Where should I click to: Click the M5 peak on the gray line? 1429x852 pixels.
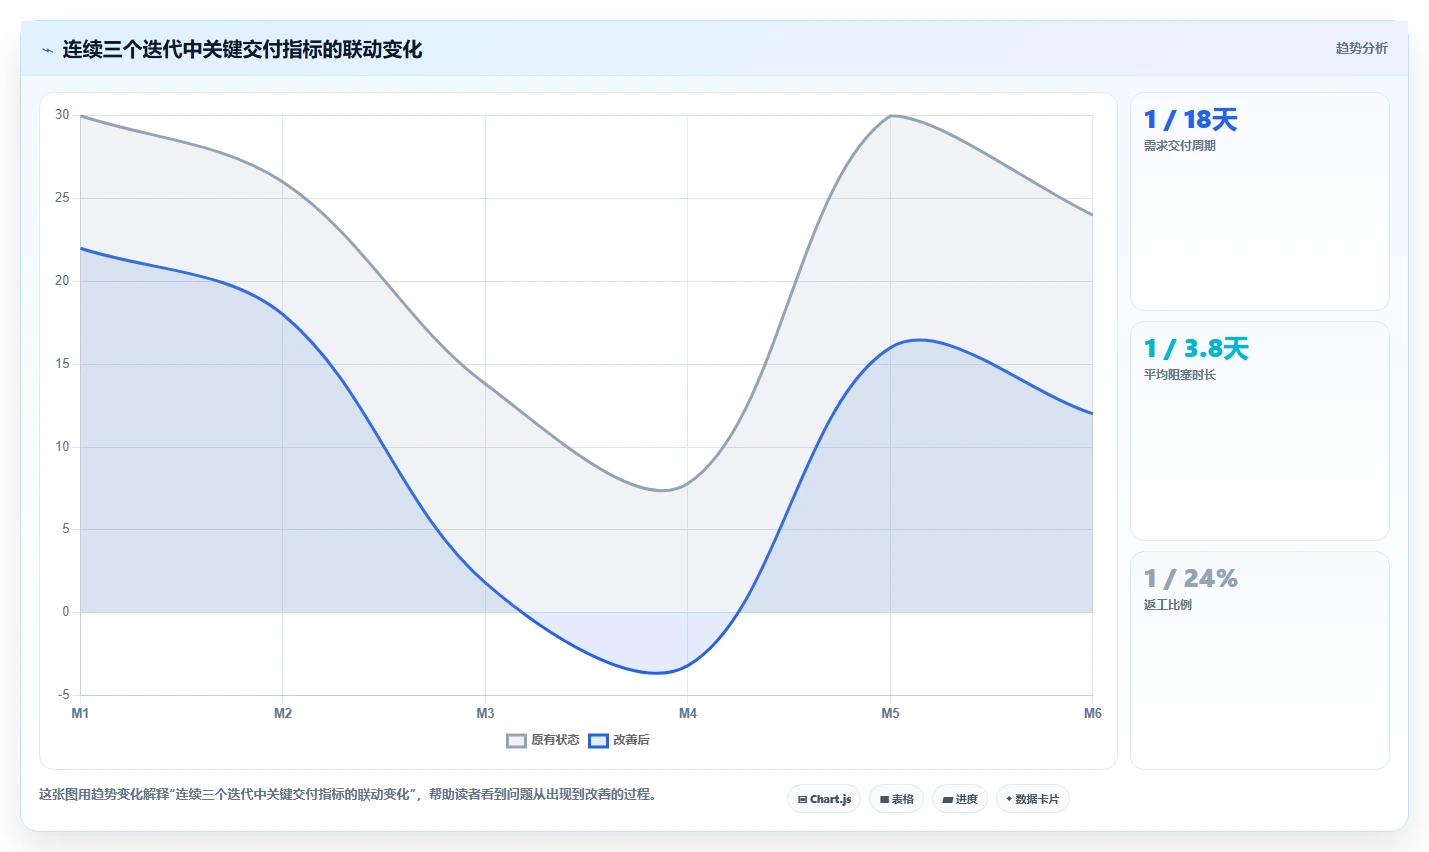tap(890, 115)
